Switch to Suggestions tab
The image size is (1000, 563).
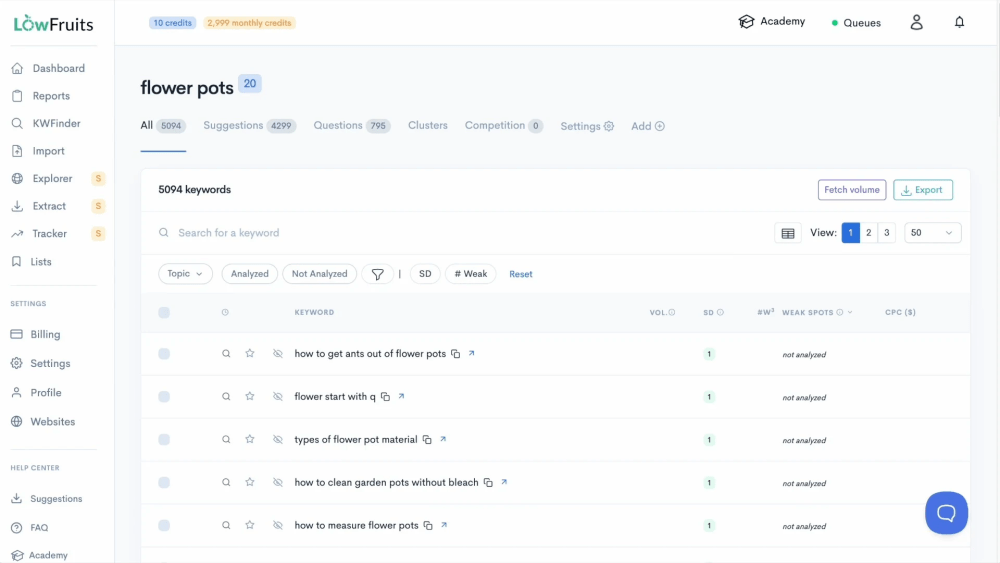click(x=249, y=126)
